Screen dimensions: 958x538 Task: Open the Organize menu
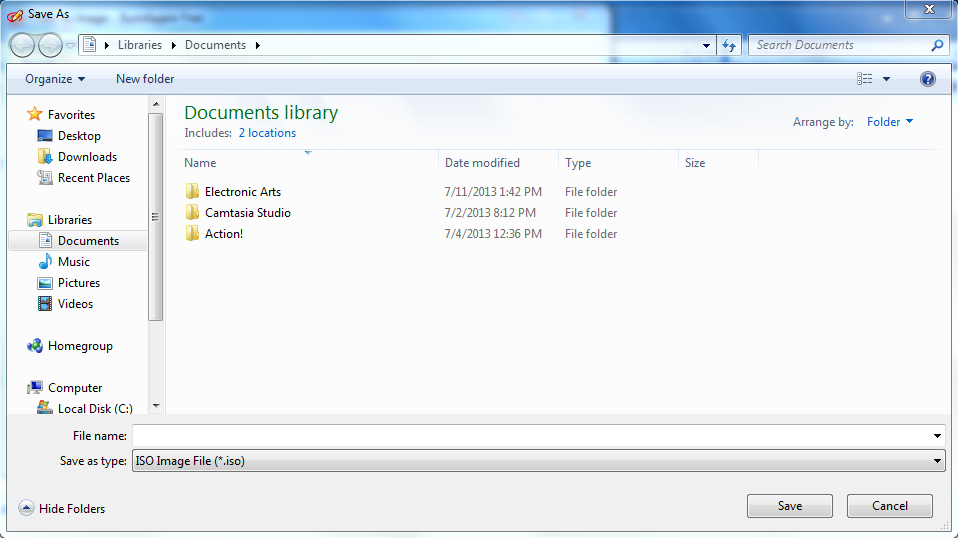click(55, 79)
